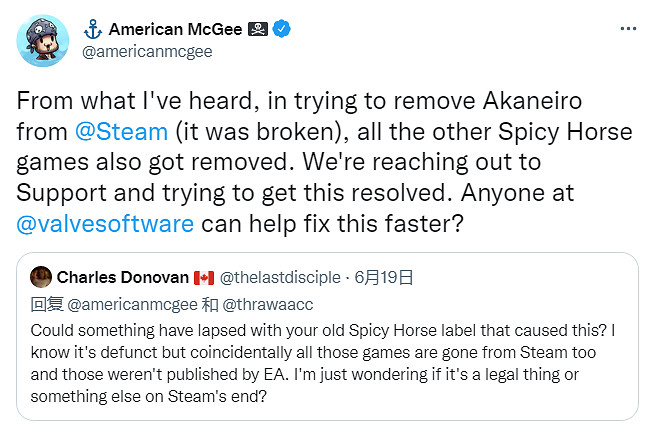Open the @Steam mention link
This screenshot has height=437, width=656.
tap(114, 131)
